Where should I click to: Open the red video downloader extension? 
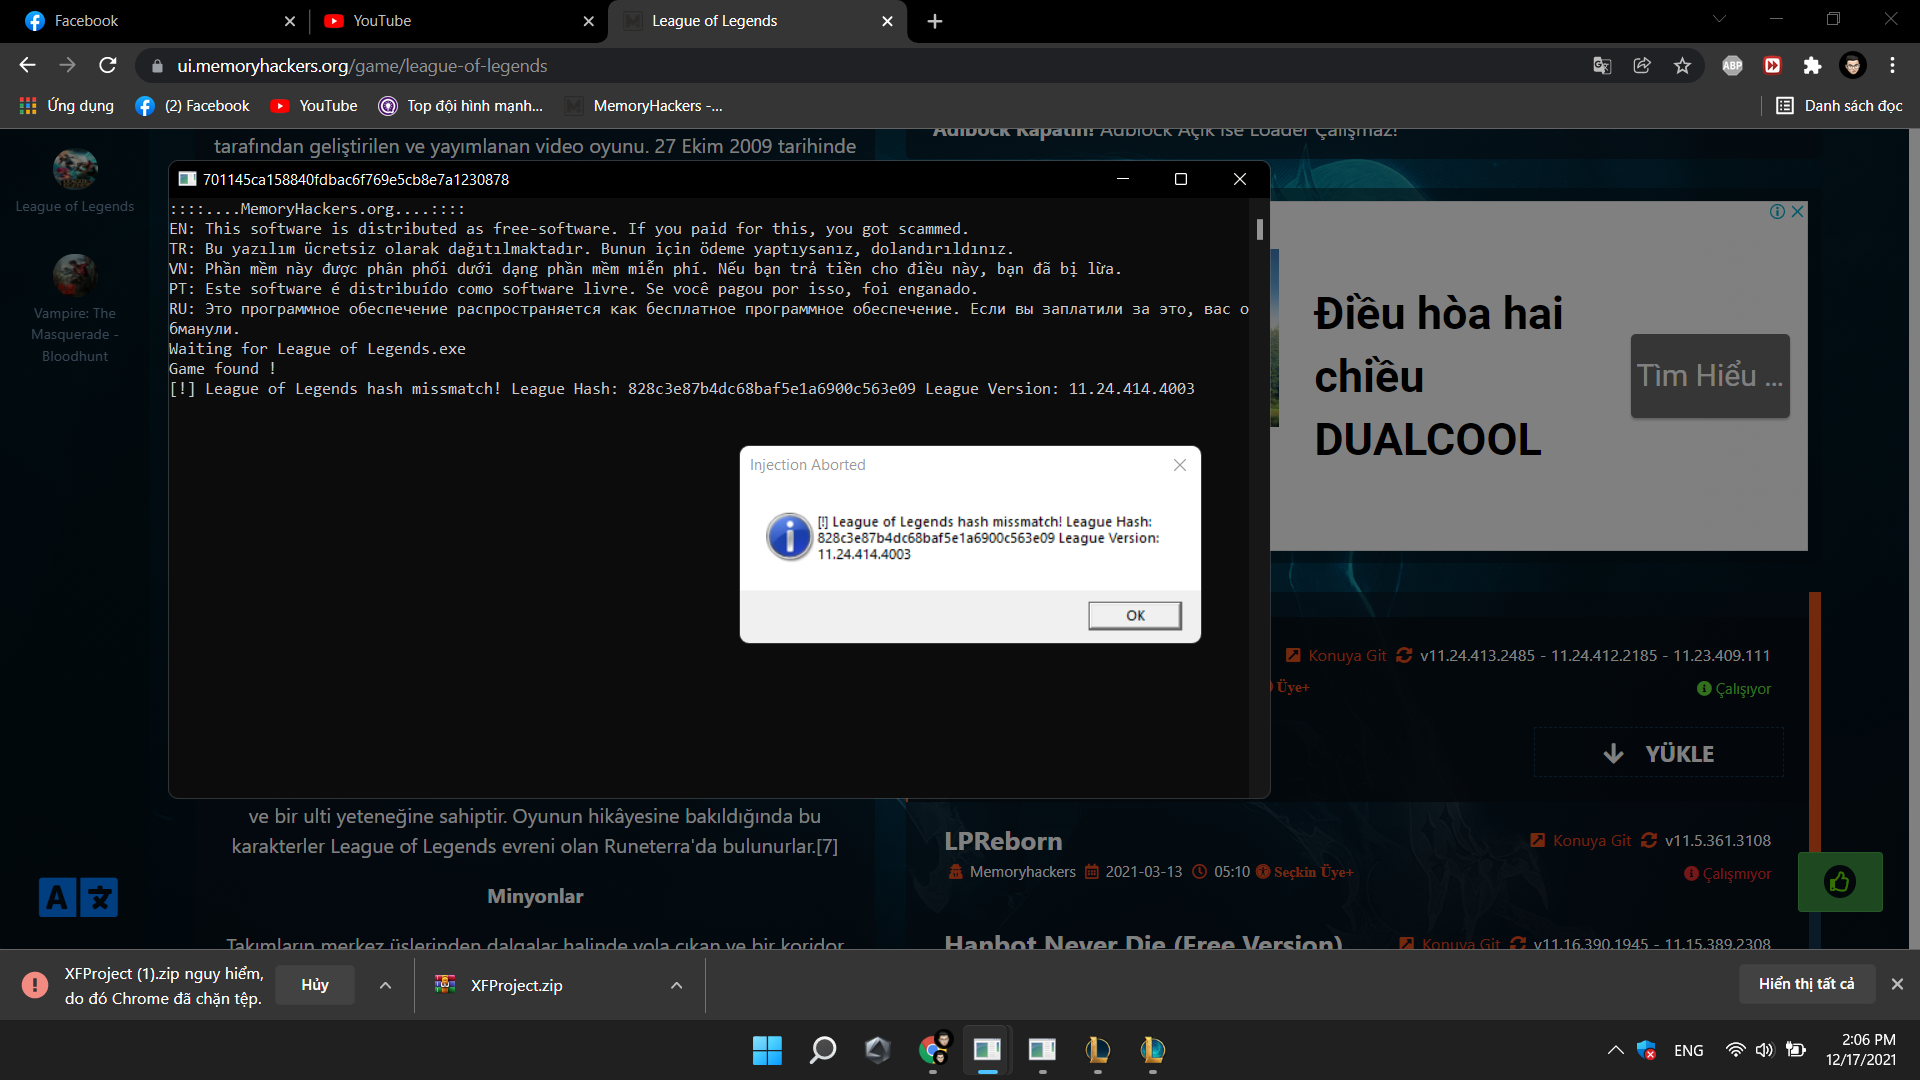1773,66
